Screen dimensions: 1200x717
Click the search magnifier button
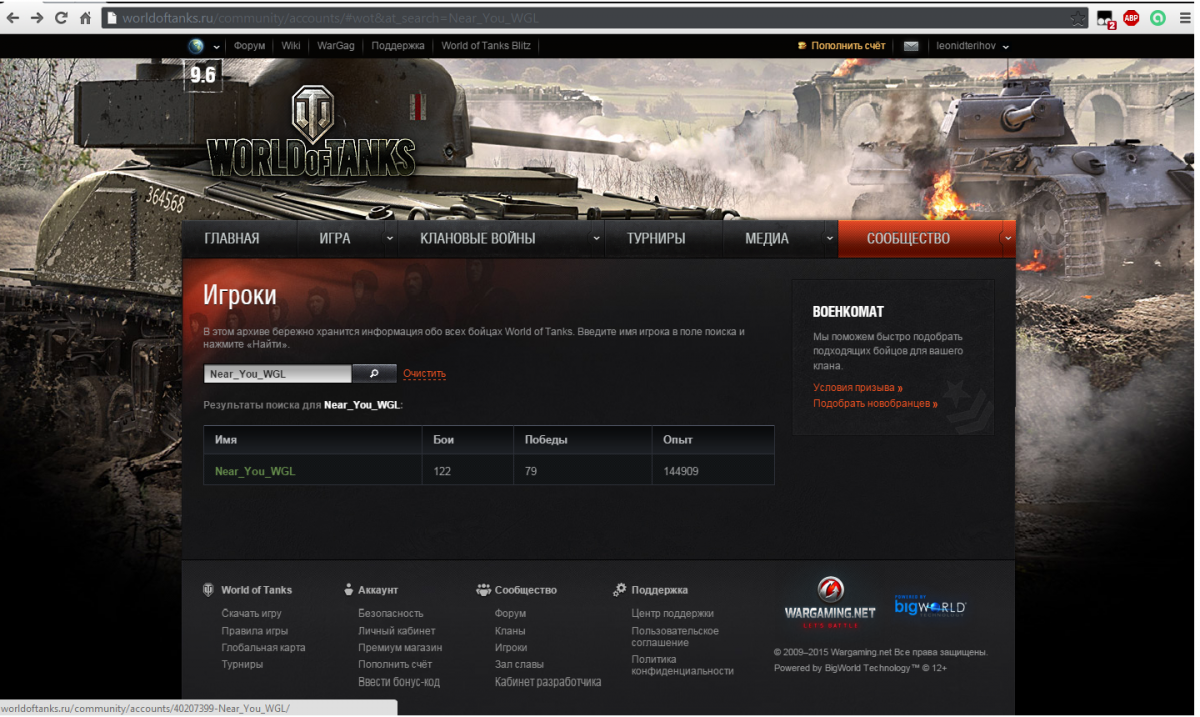(x=374, y=374)
